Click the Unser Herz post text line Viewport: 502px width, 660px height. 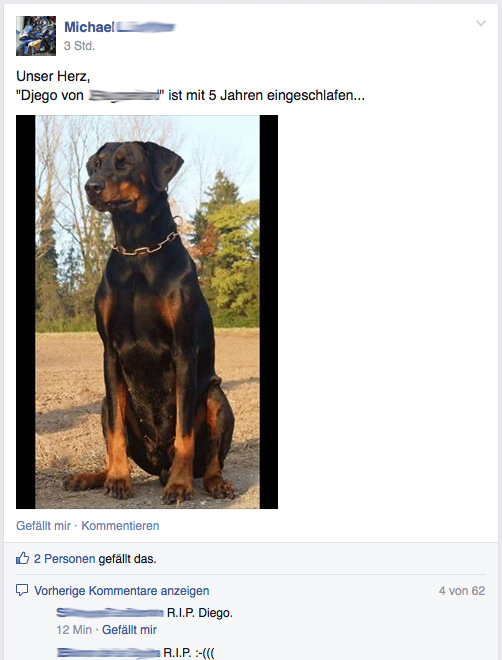pyautogui.click(x=53, y=76)
